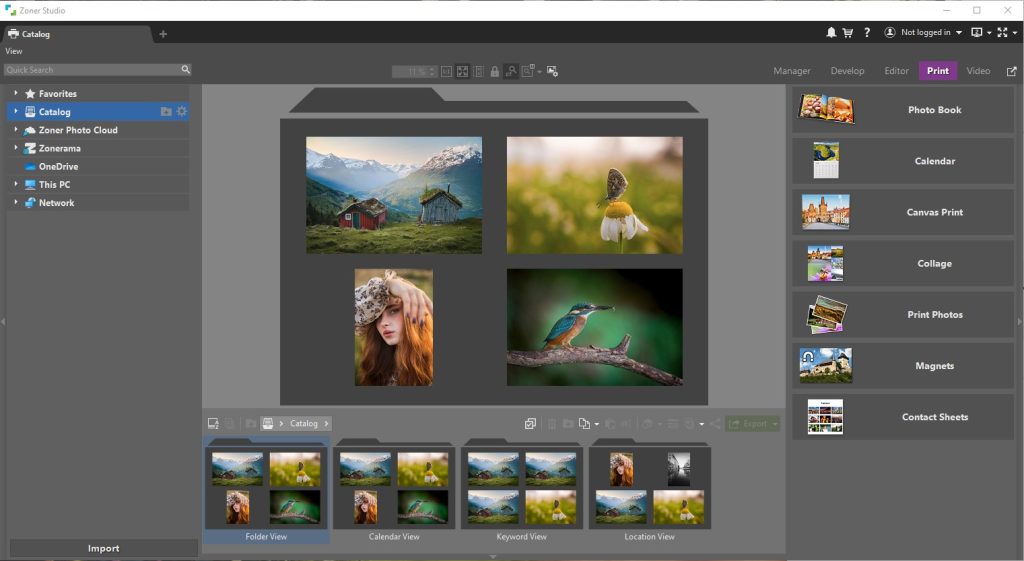Click the magnifier icon in Quick Search

pyautogui.click(x=185, y=70)
